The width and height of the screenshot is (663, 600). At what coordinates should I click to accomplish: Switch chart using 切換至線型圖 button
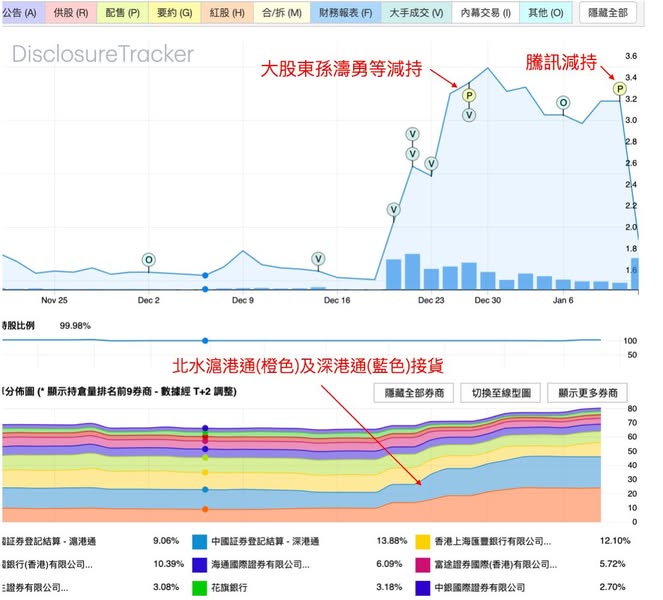501,393
